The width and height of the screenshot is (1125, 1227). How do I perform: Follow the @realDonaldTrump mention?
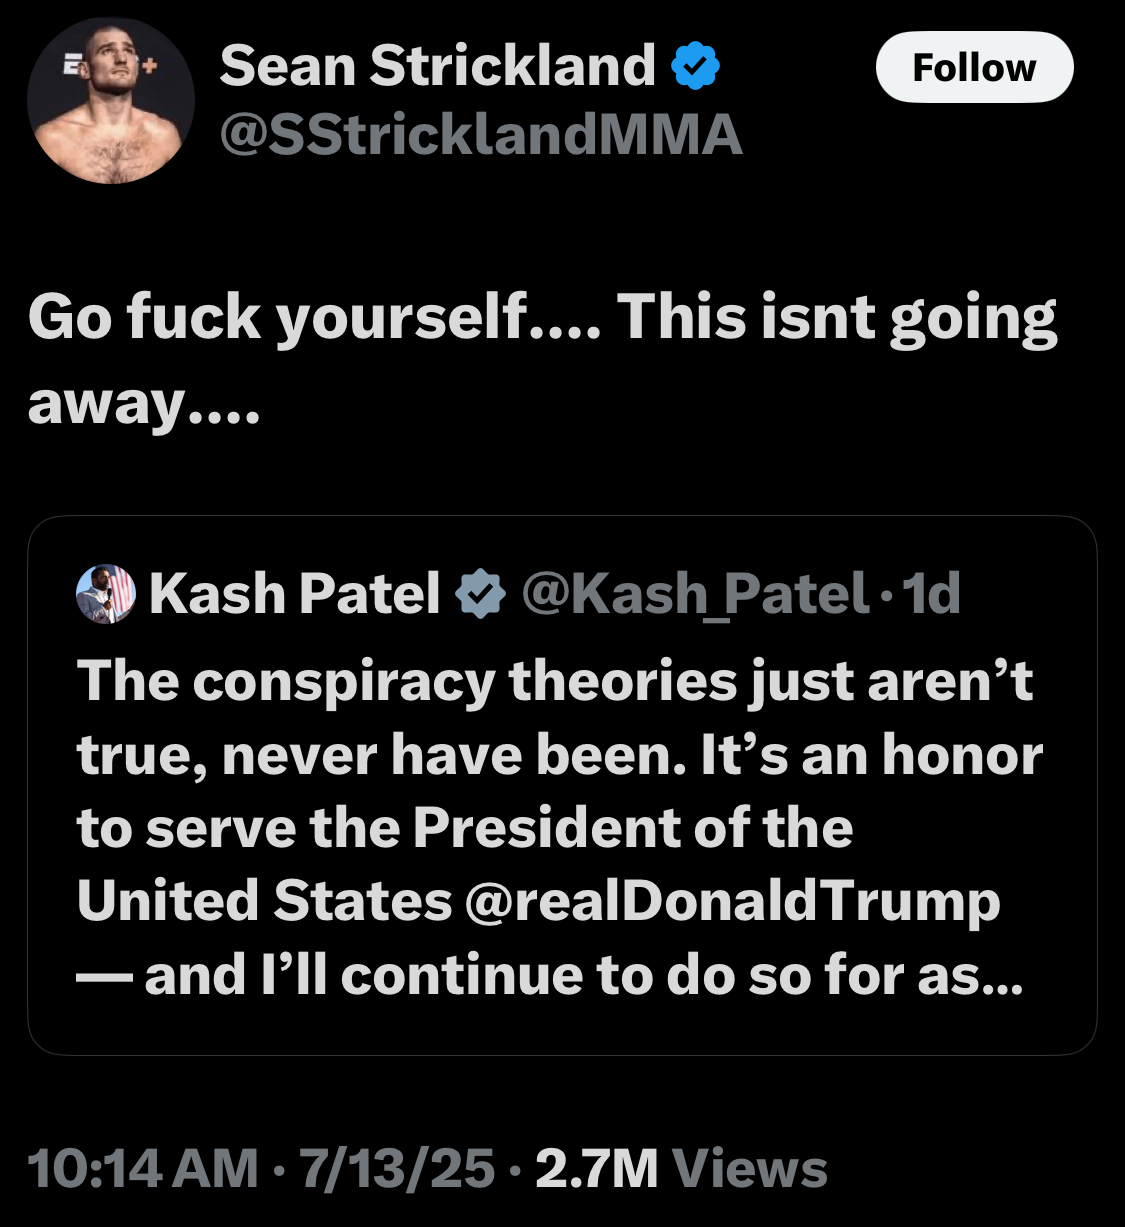tap(732, 902)
